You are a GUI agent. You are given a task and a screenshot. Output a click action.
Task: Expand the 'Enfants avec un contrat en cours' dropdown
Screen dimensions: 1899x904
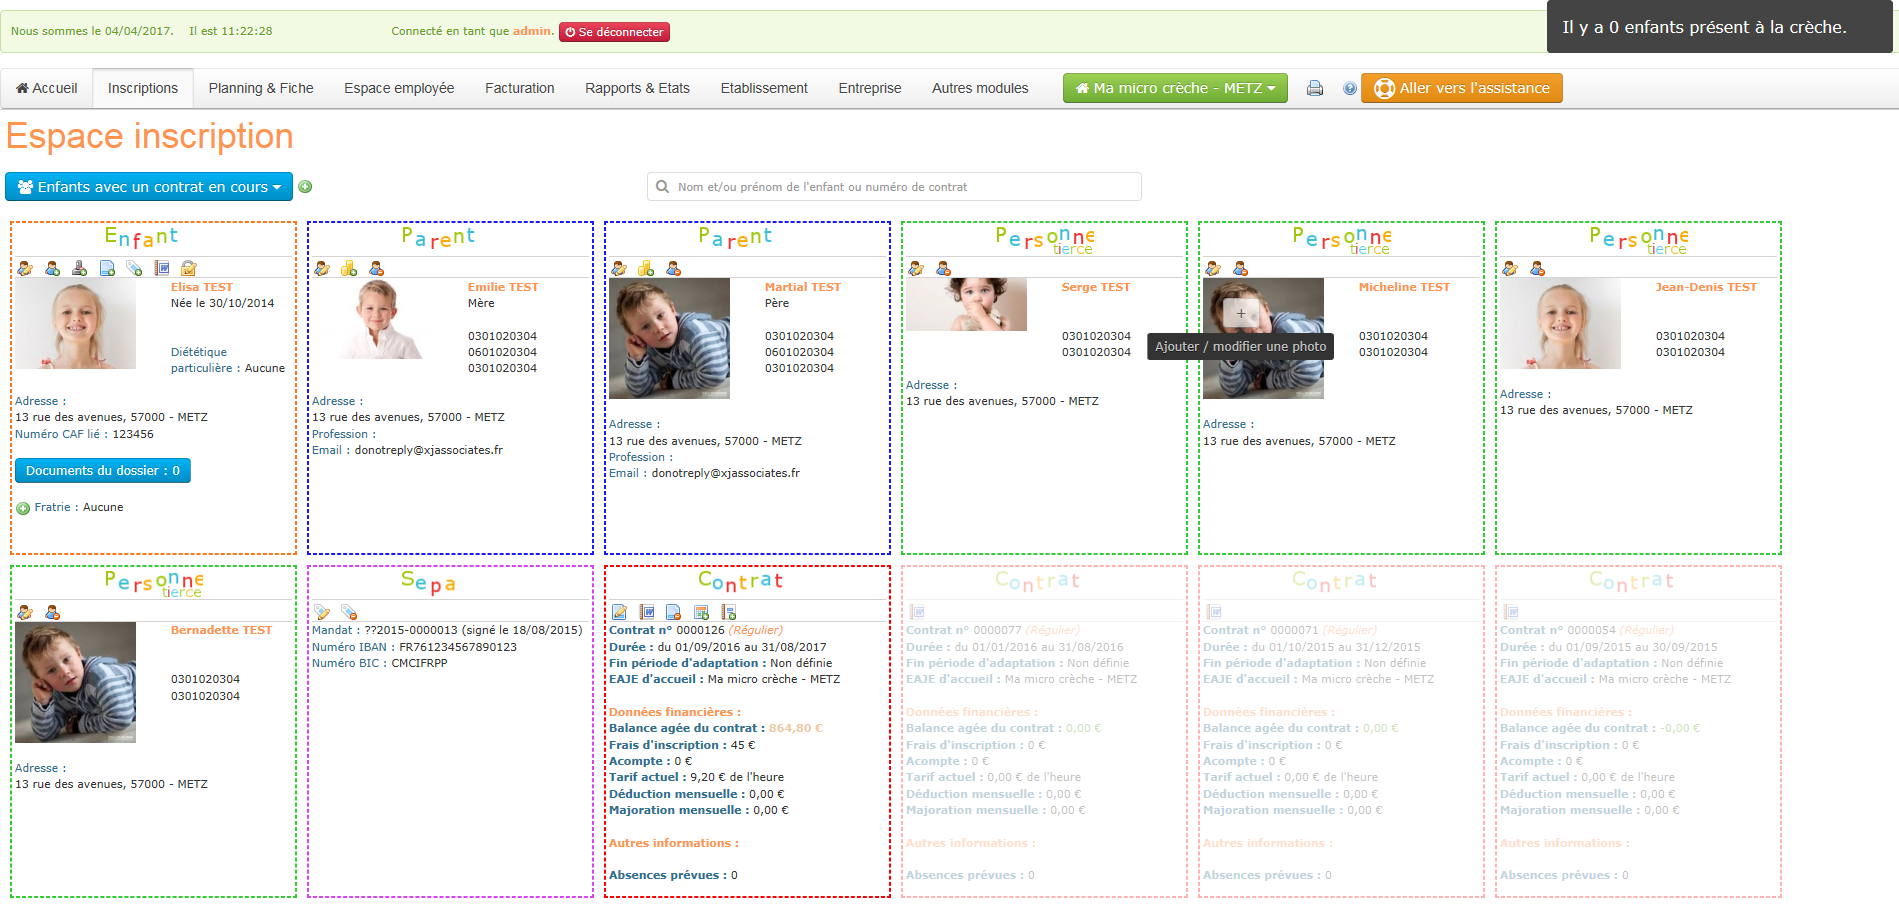click(149, 187)
